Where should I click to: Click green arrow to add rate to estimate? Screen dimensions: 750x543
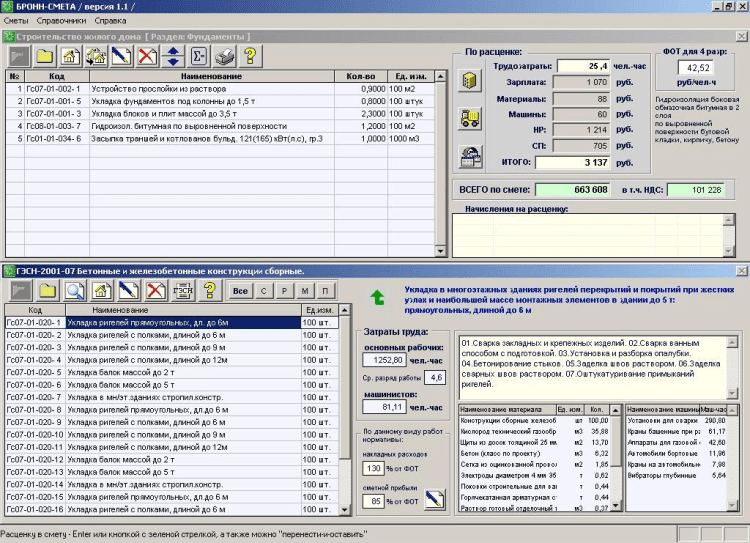tap(377, 298)
